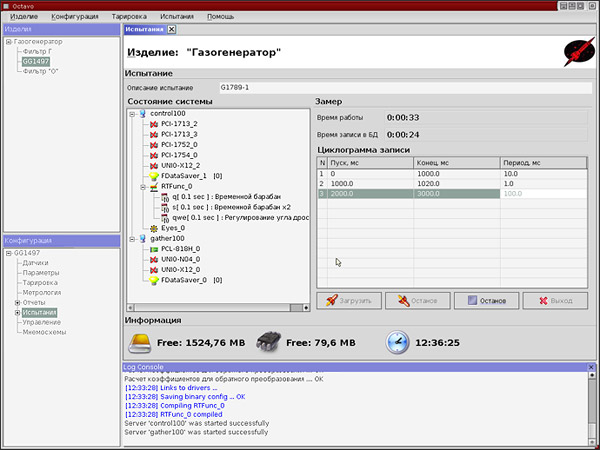Click the green board icon beside PCL-818H_0

154,249
